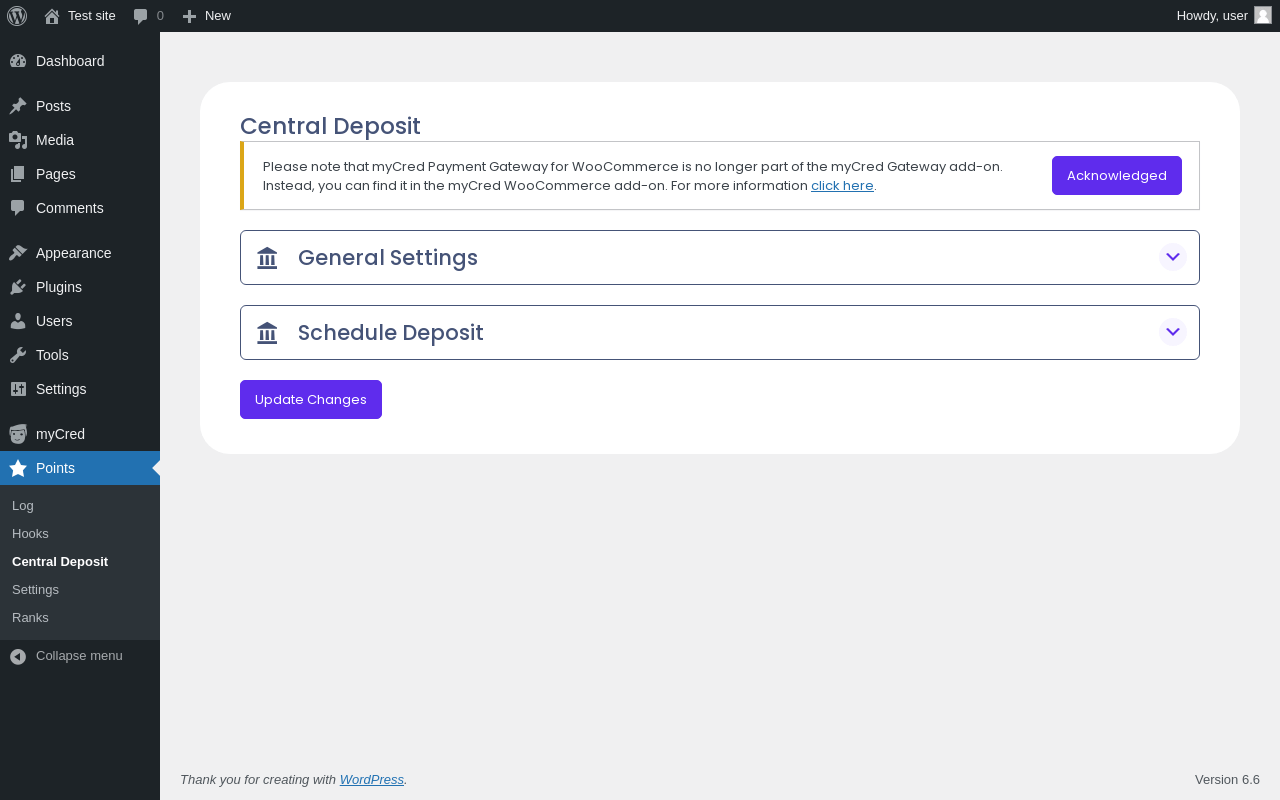The height and width of the screenshot is (800, 1280).
Task: Select the Points menu label
Action: click(x=55, y=468)
